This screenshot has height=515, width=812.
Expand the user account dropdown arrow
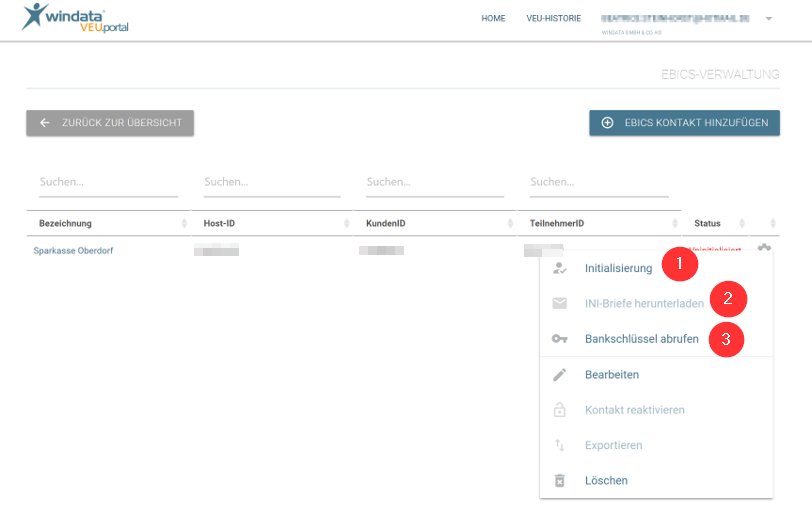[768, 19]
